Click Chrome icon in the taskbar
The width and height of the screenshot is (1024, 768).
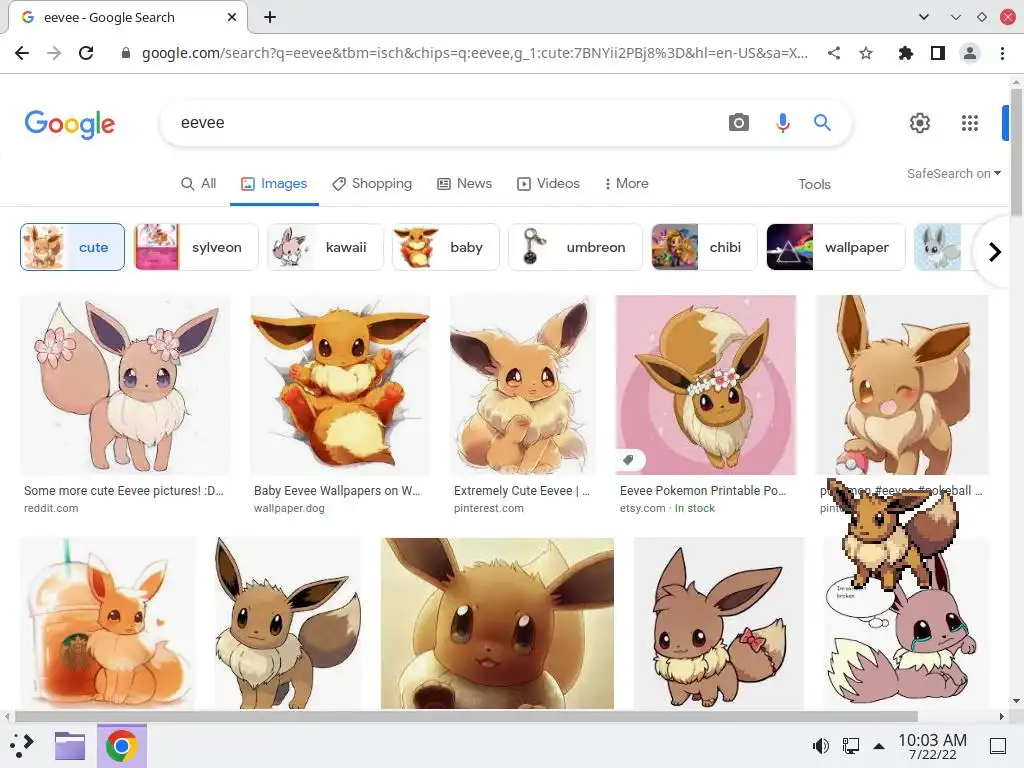click(121, 746)
